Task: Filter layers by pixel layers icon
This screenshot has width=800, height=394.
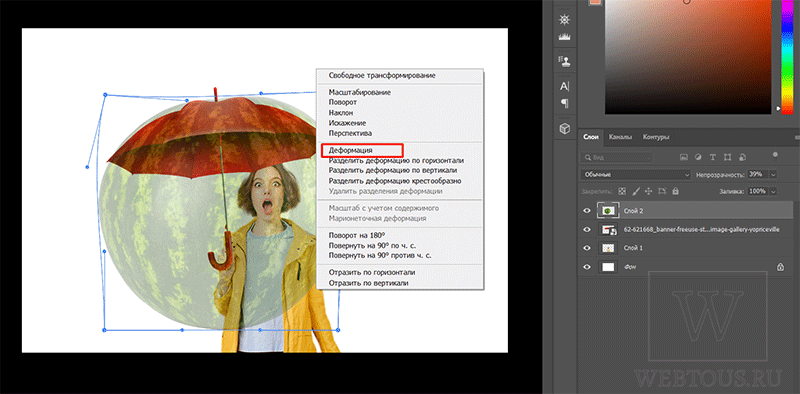Action: [x=684, y=157]
